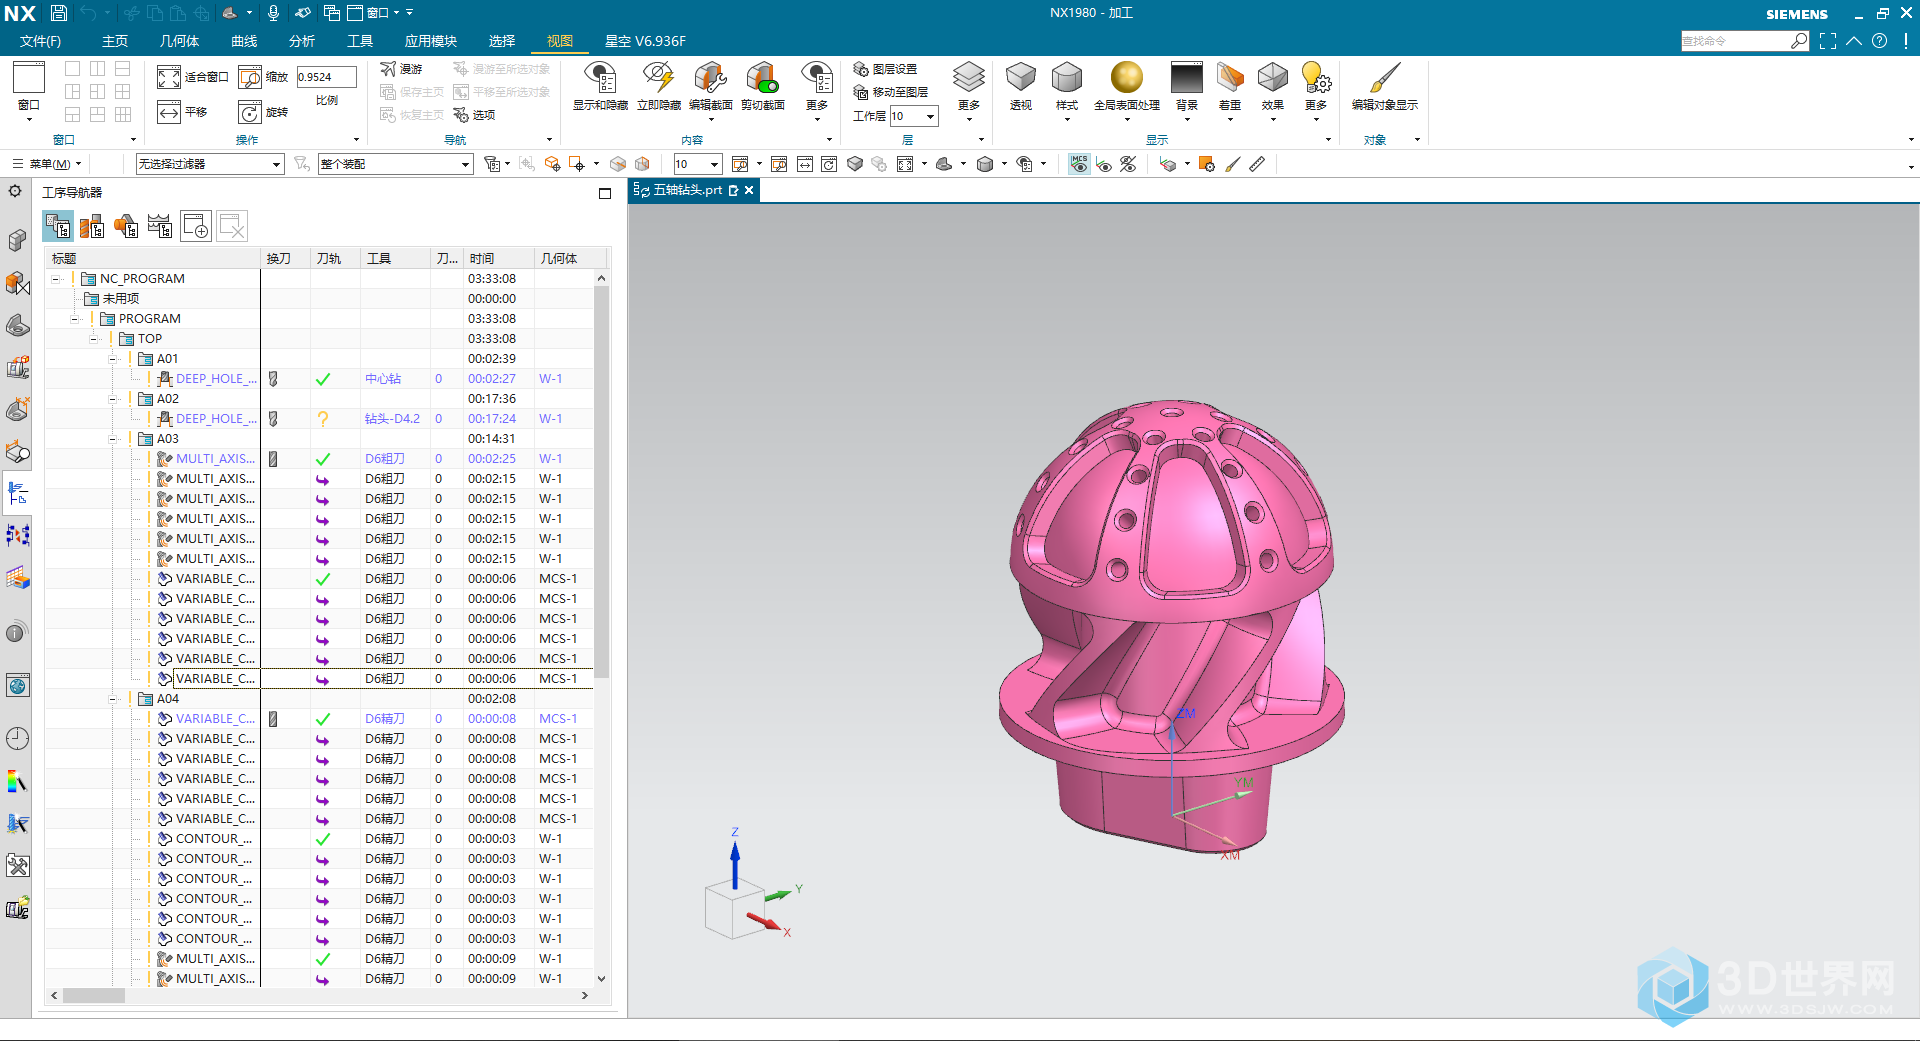The width and height of the screenshot is (1920, 1041).
Task: Click the full screen icon near the search box
Action: click(x=1828, y=41)
